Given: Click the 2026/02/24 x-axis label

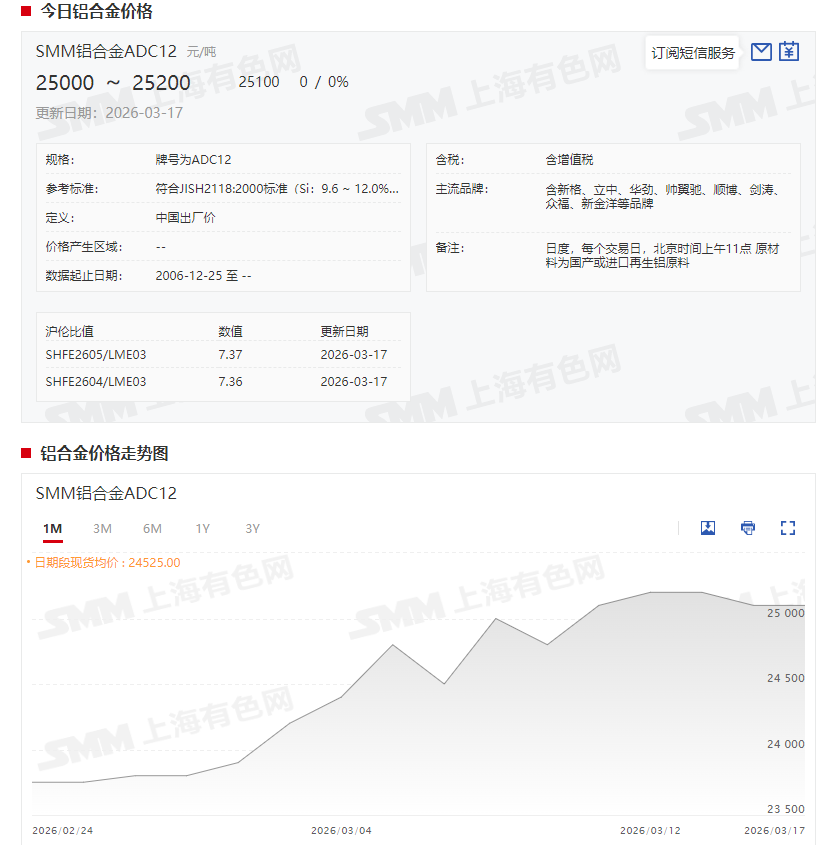Looking at the screenshot, I should pos(63,830).
